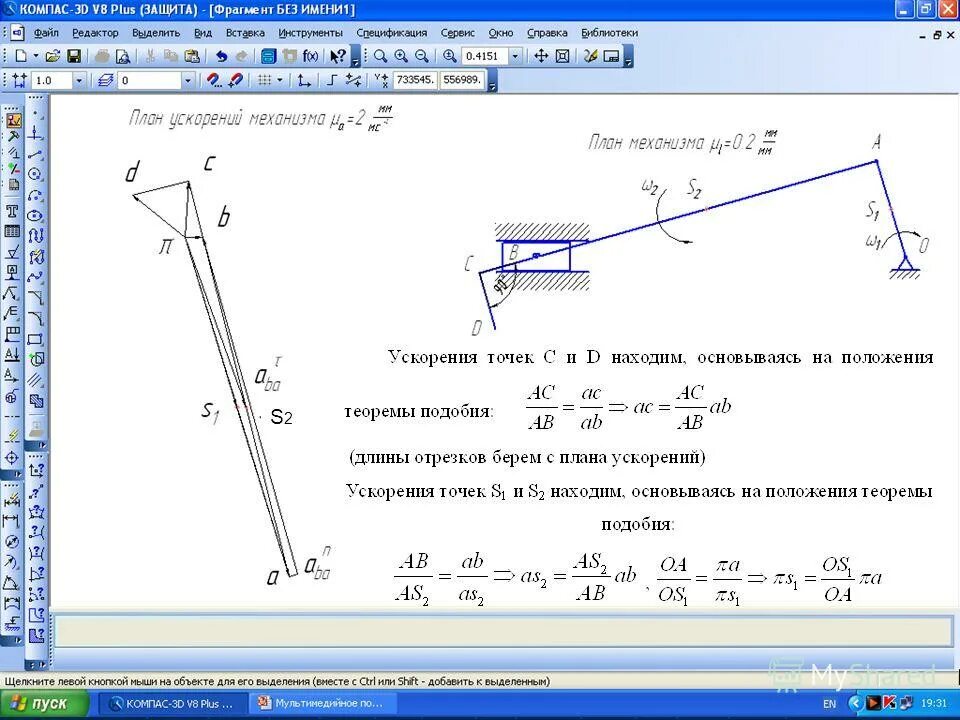The image size is (960, 720).
Task: Click the пуск Start button
Action: coord(43,704)
